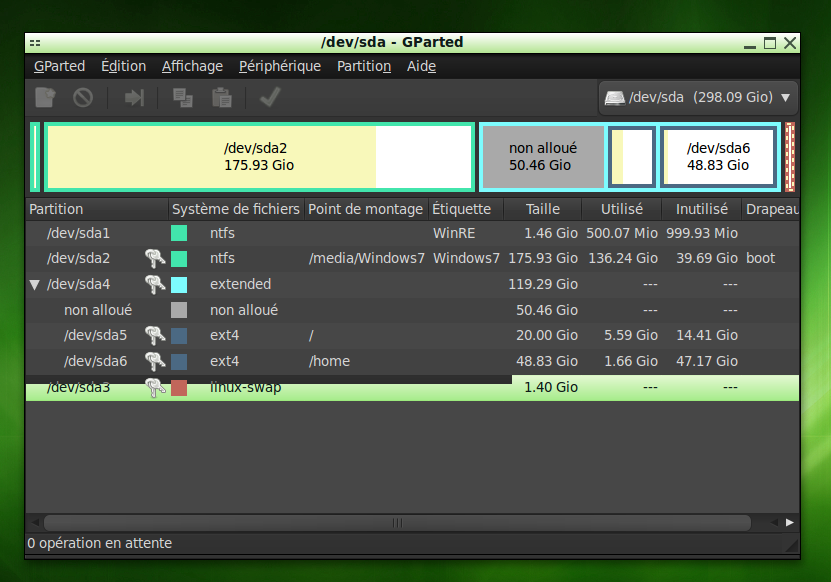The image size is (831, 582).
Task: Collapse the /dev/sda4 extended partition tree
Action: click(x=32, y=284)
